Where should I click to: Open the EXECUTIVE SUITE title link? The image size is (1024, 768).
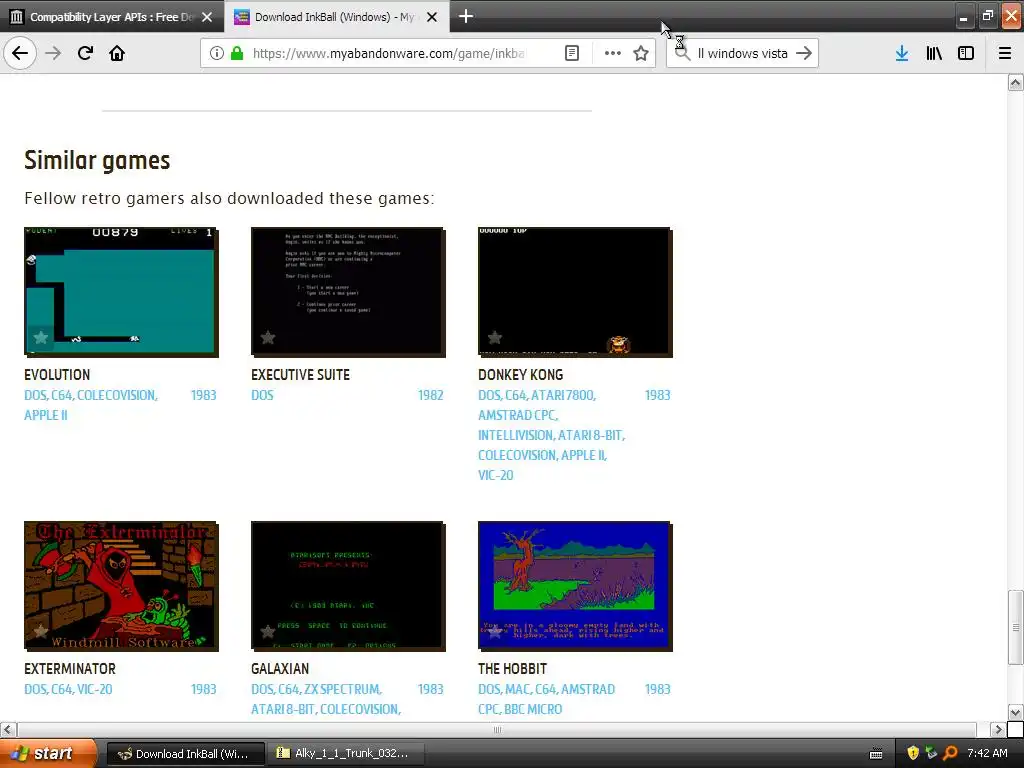pos(300,375)
